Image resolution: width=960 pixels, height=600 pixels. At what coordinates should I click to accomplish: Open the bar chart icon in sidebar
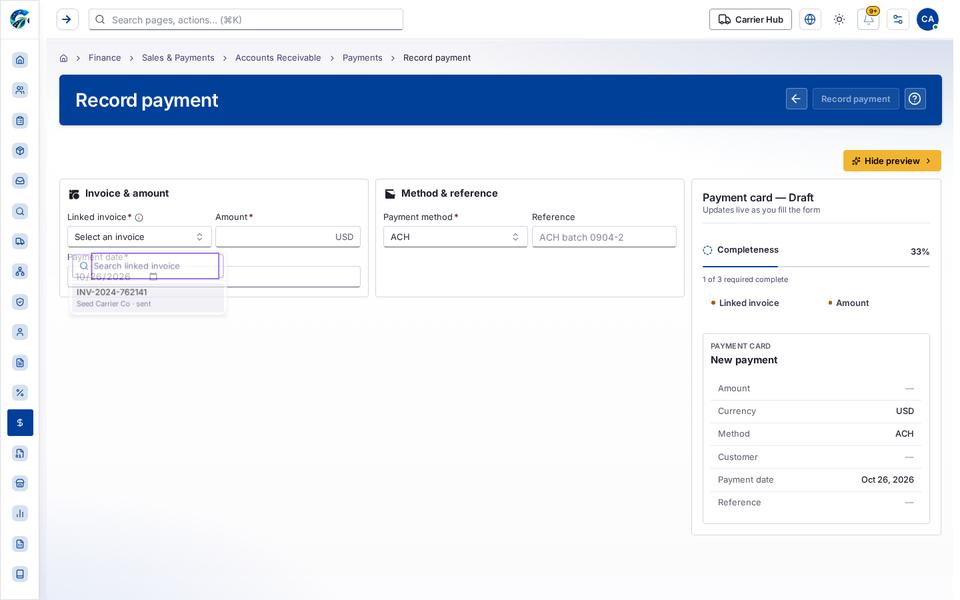pos(20,513)
